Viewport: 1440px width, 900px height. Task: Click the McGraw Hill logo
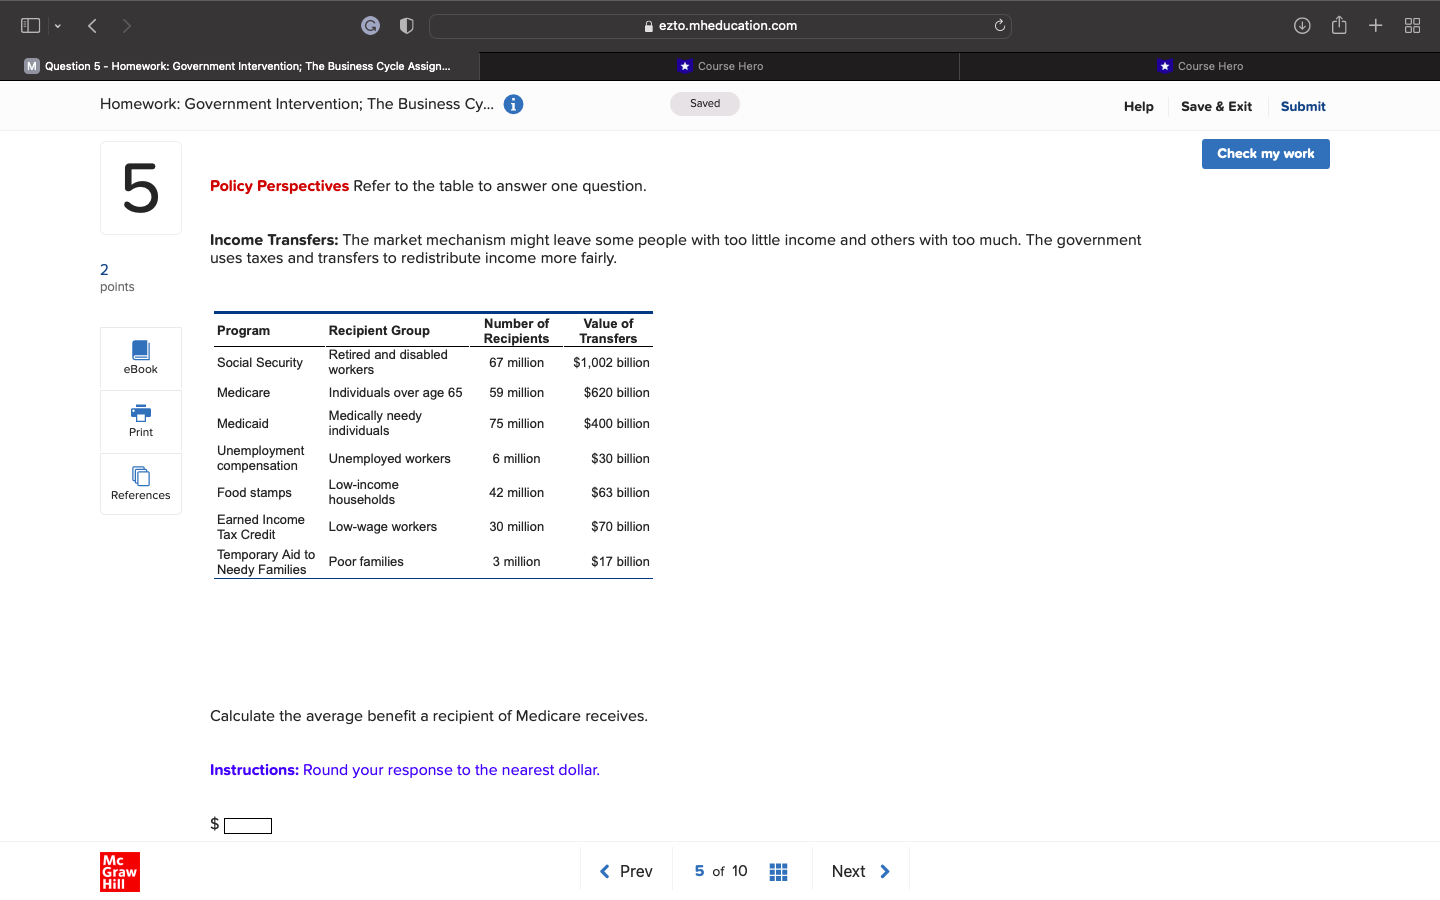pos(120,871)
